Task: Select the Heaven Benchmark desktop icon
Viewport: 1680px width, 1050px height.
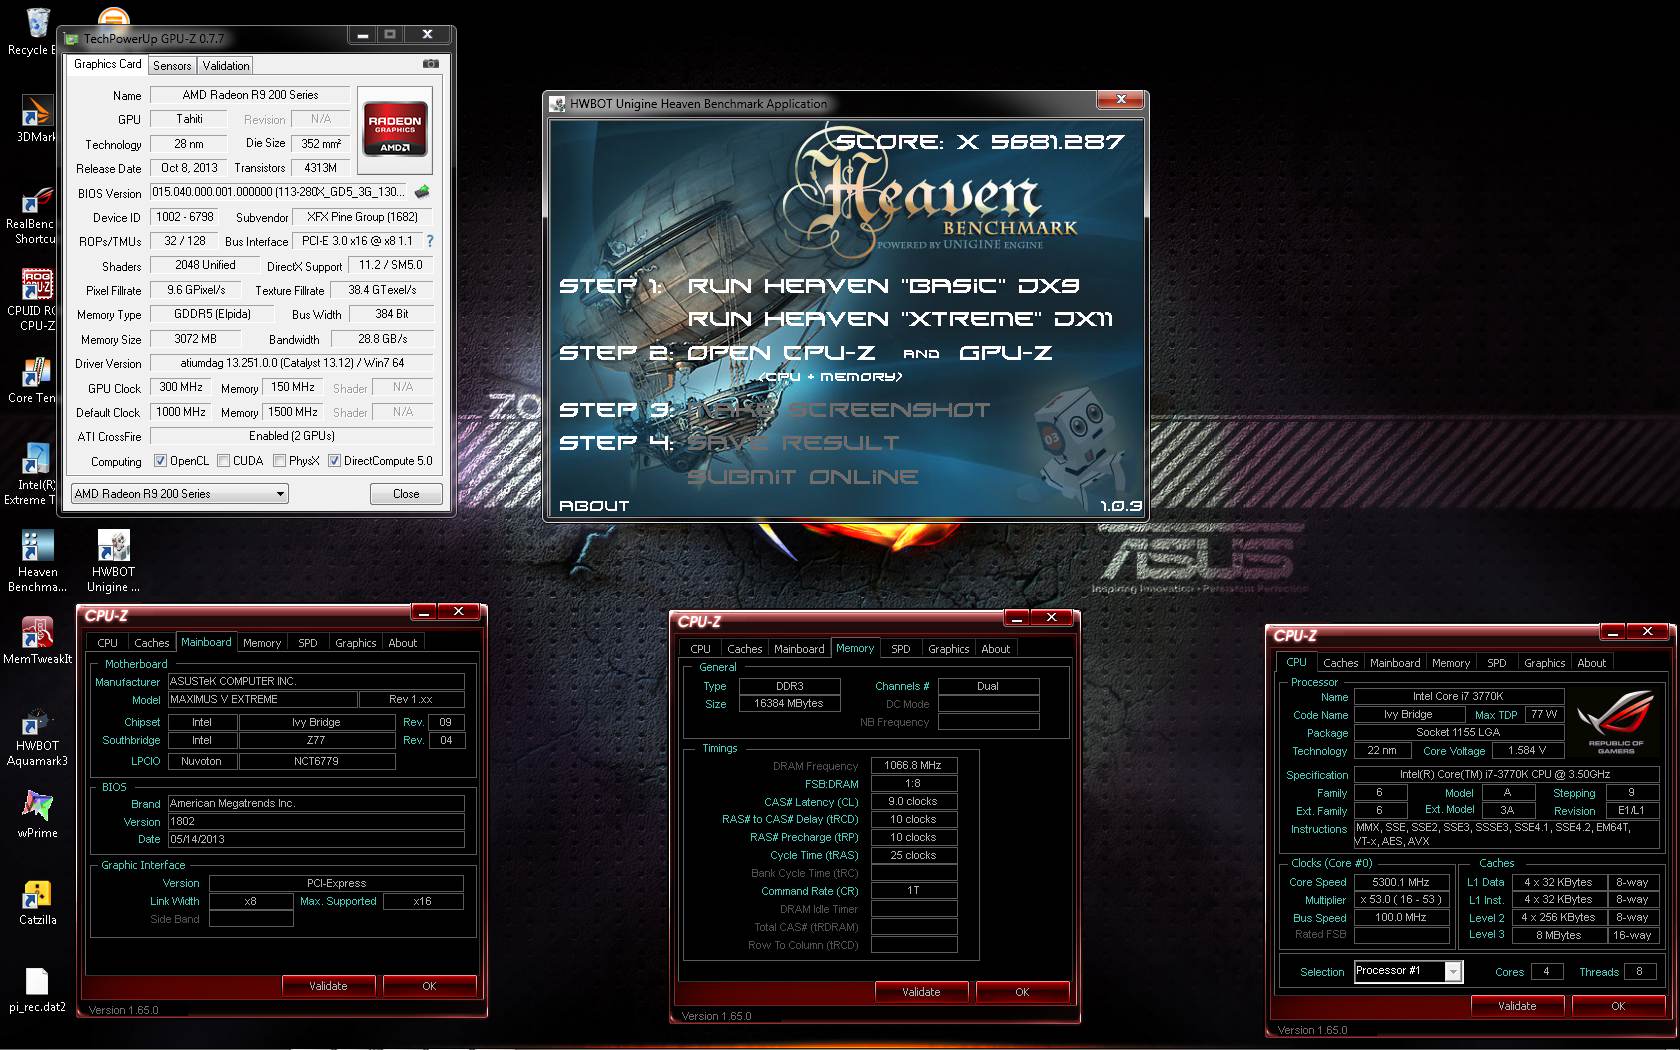Action: 37,560
